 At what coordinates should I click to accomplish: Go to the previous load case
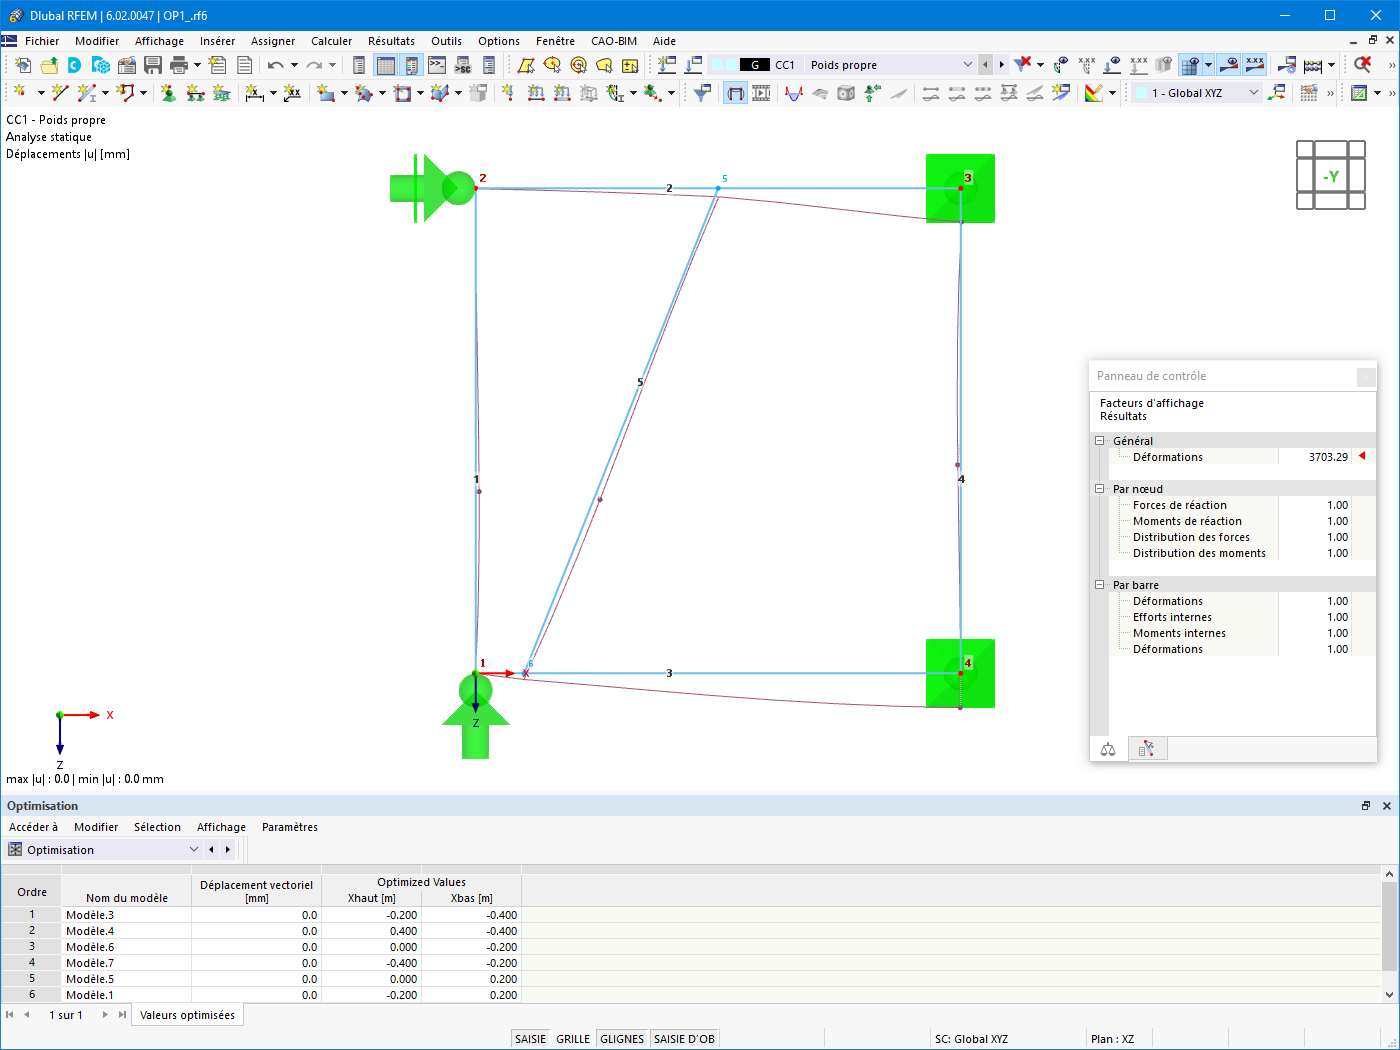click(986, 65)
